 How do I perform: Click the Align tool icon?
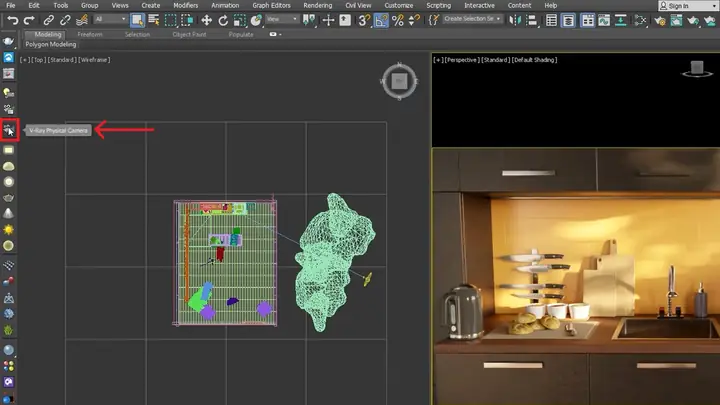coord(532,20)
